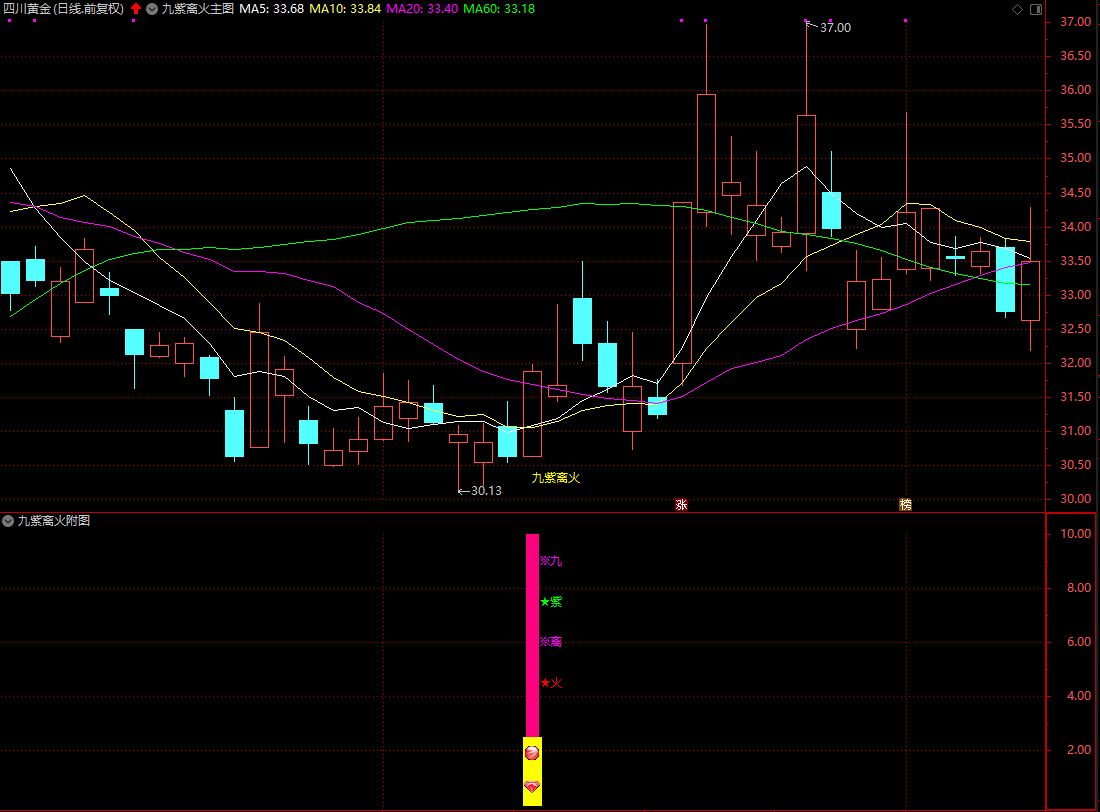Select the MA20: 33.40 moving average label
1100x812 pixels.
coord(422,9)
